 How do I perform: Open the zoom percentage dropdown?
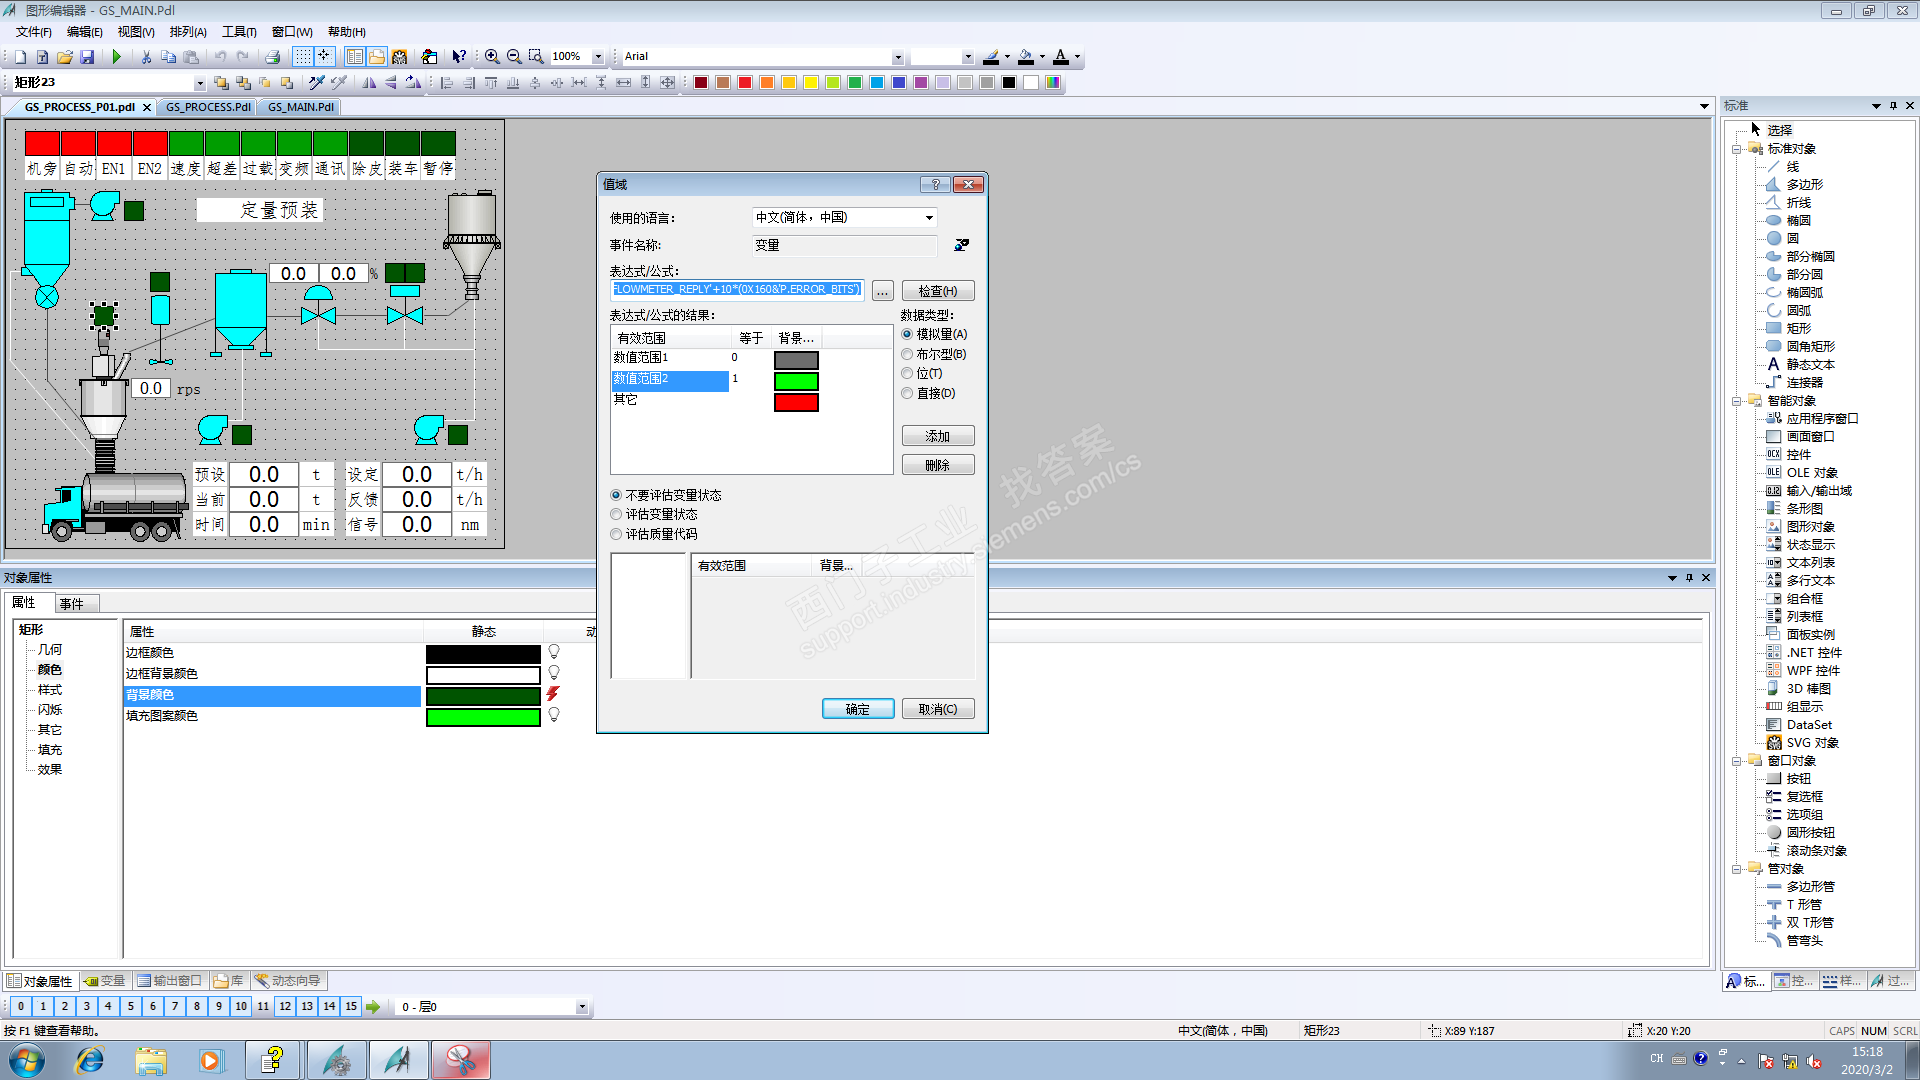tap(598, 57)
